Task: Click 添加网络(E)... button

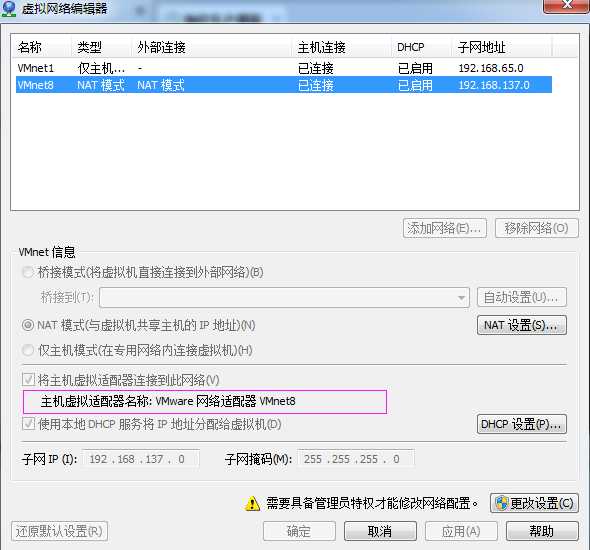Action: (445, 228)
